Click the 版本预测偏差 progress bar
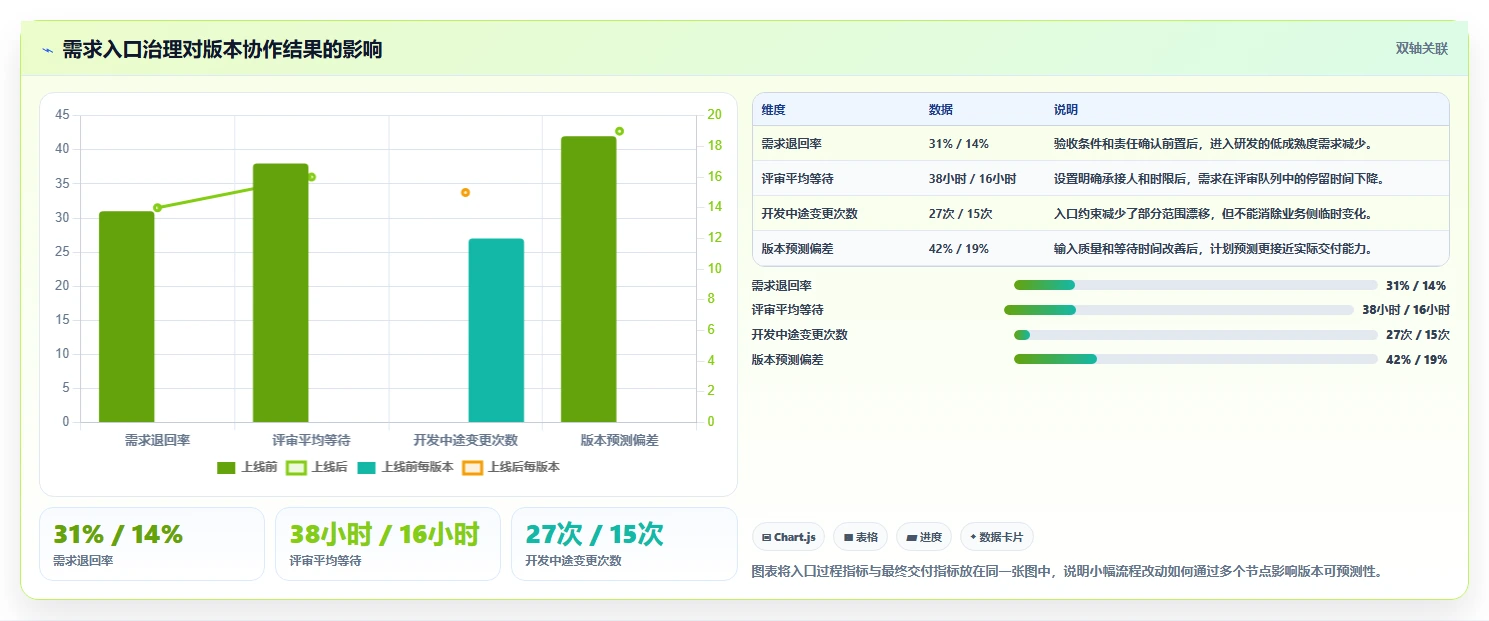 tap(1195, 359)
